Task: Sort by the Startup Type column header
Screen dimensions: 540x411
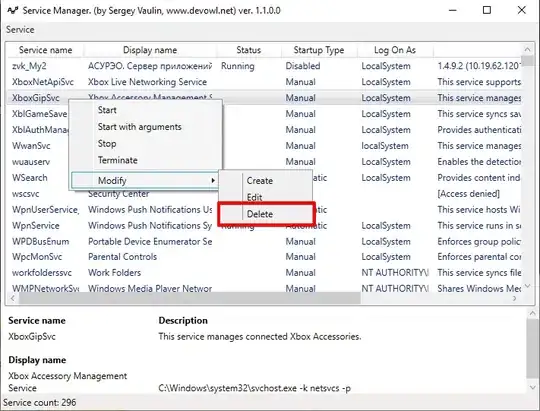Action: pos(319,50)
